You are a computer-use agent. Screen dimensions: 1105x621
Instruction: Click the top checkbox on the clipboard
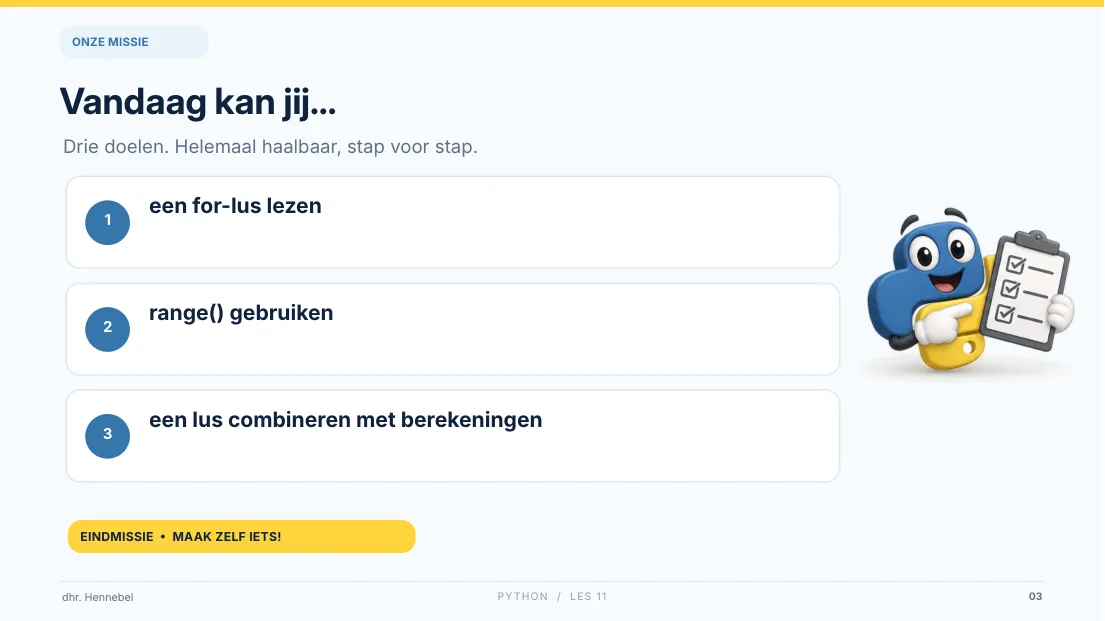1016,265
